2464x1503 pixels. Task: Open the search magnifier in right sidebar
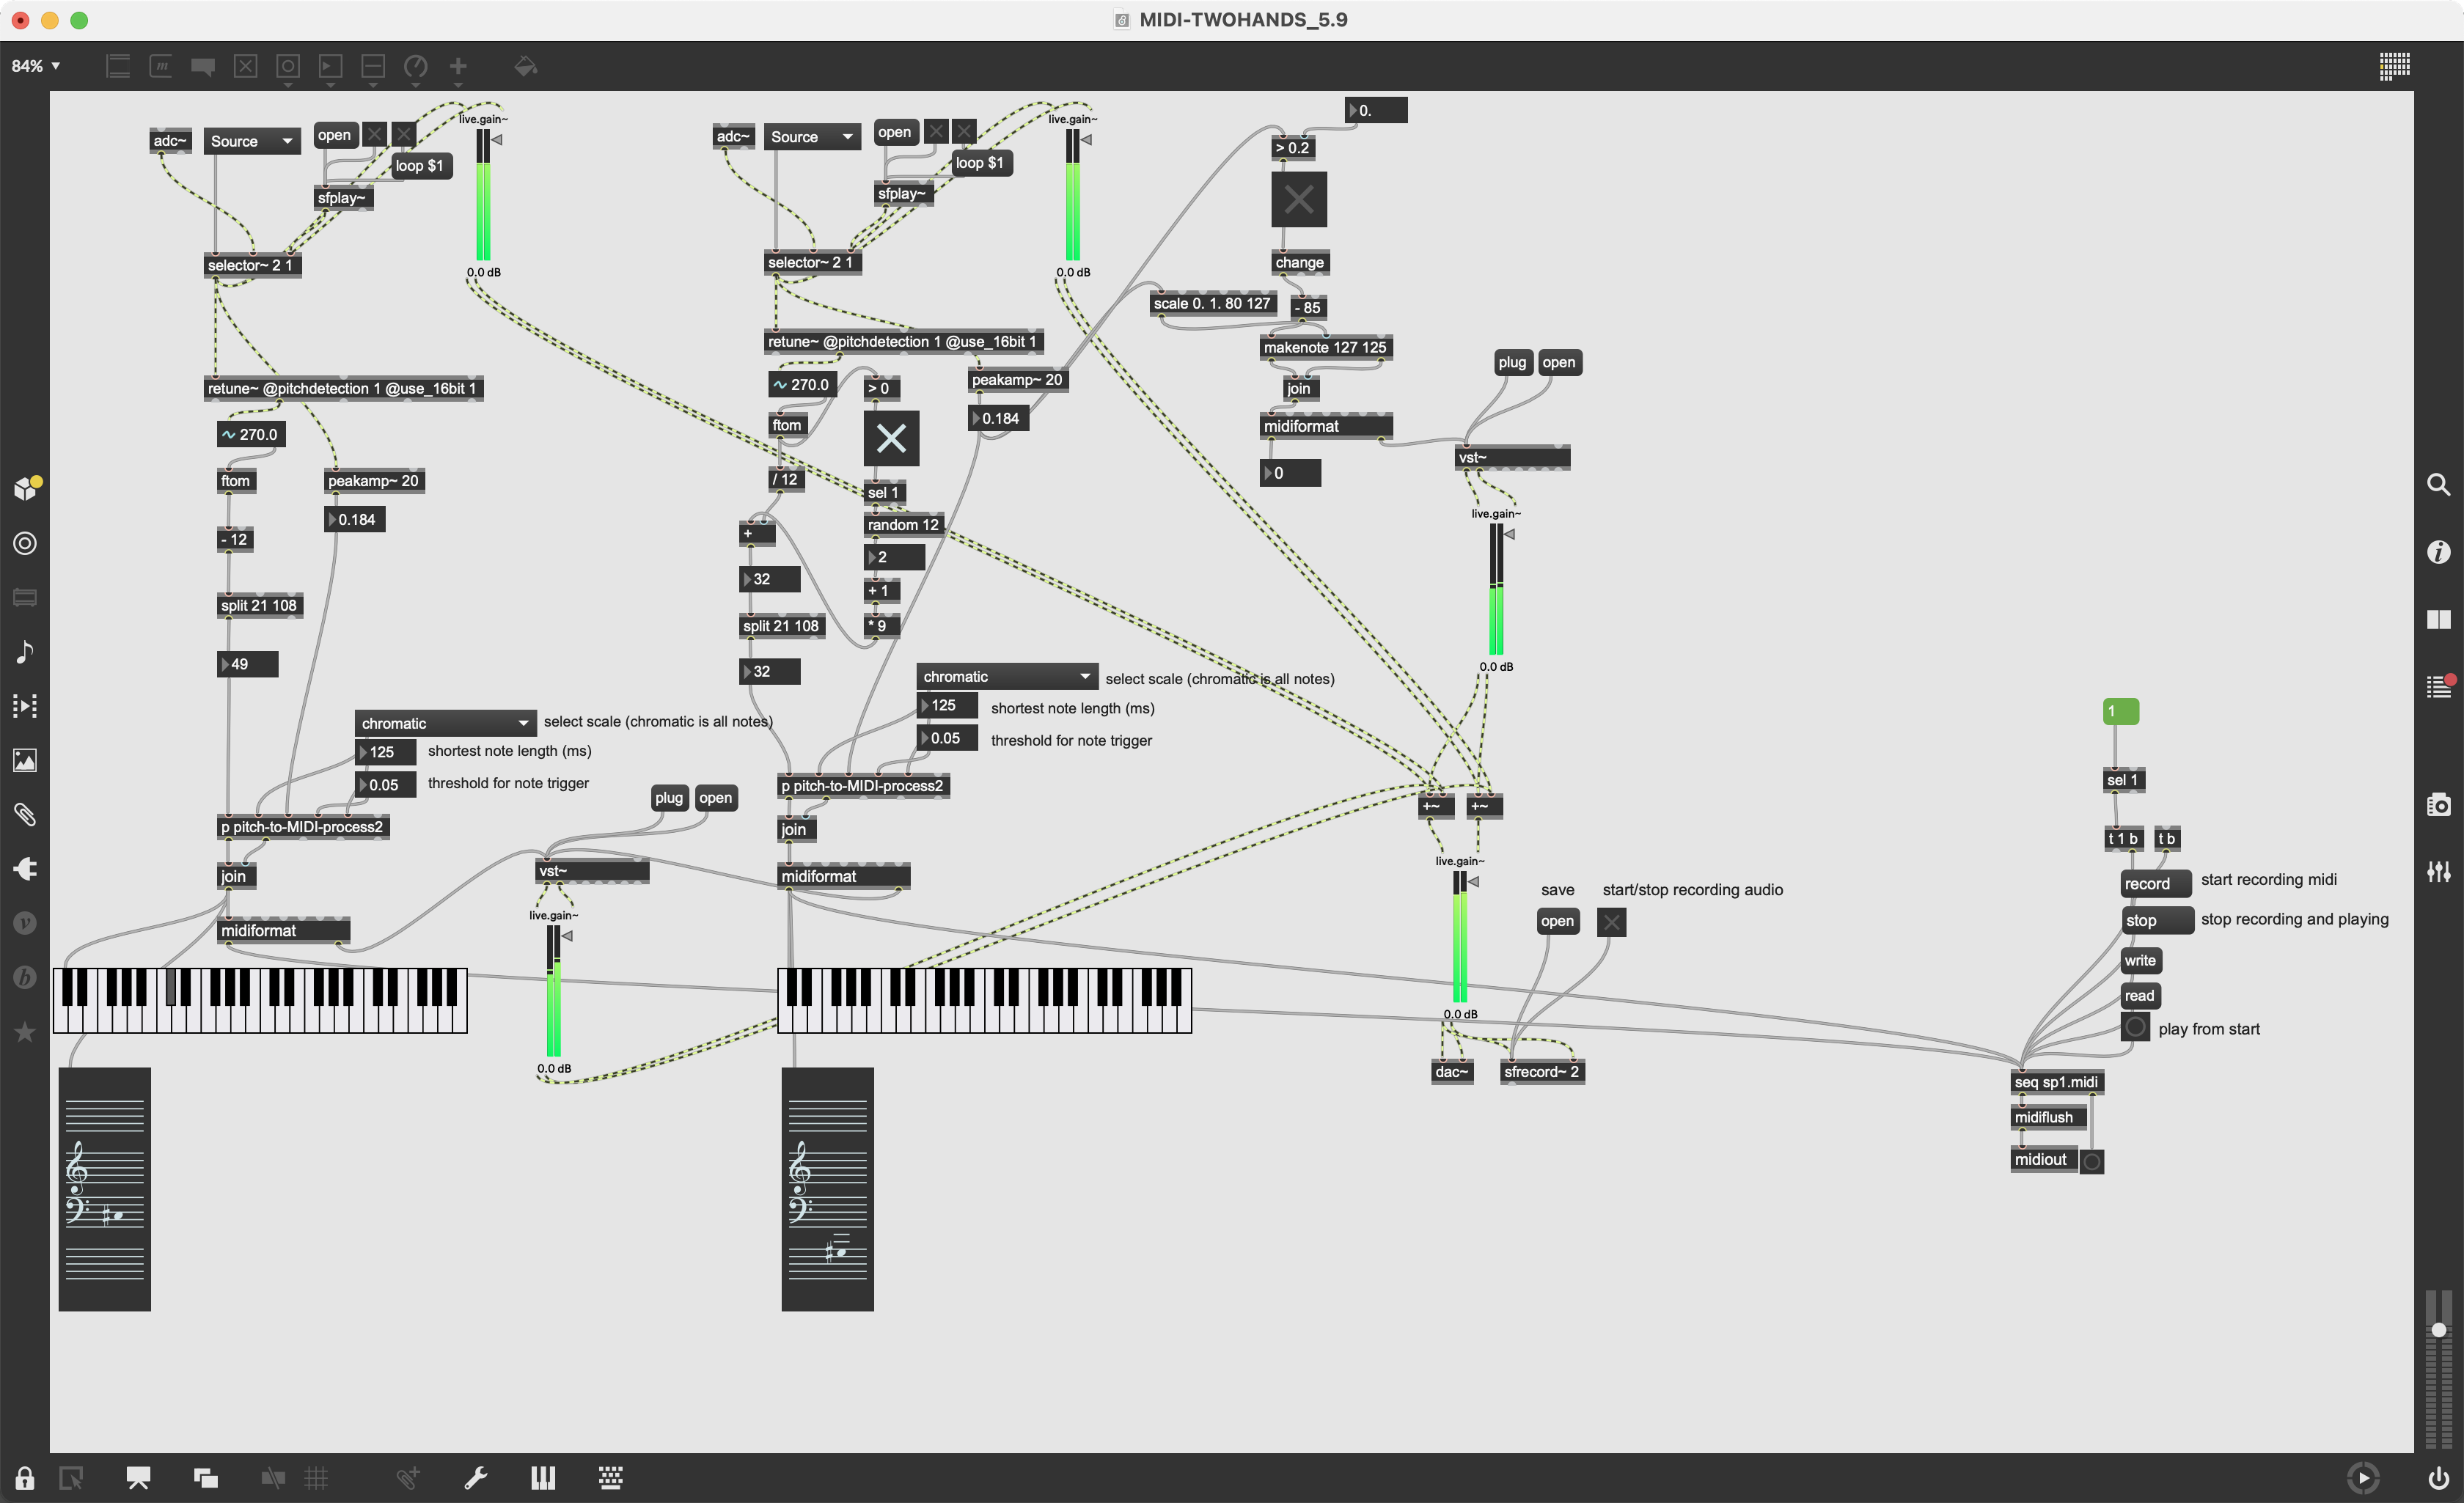tap(2438, 485)
